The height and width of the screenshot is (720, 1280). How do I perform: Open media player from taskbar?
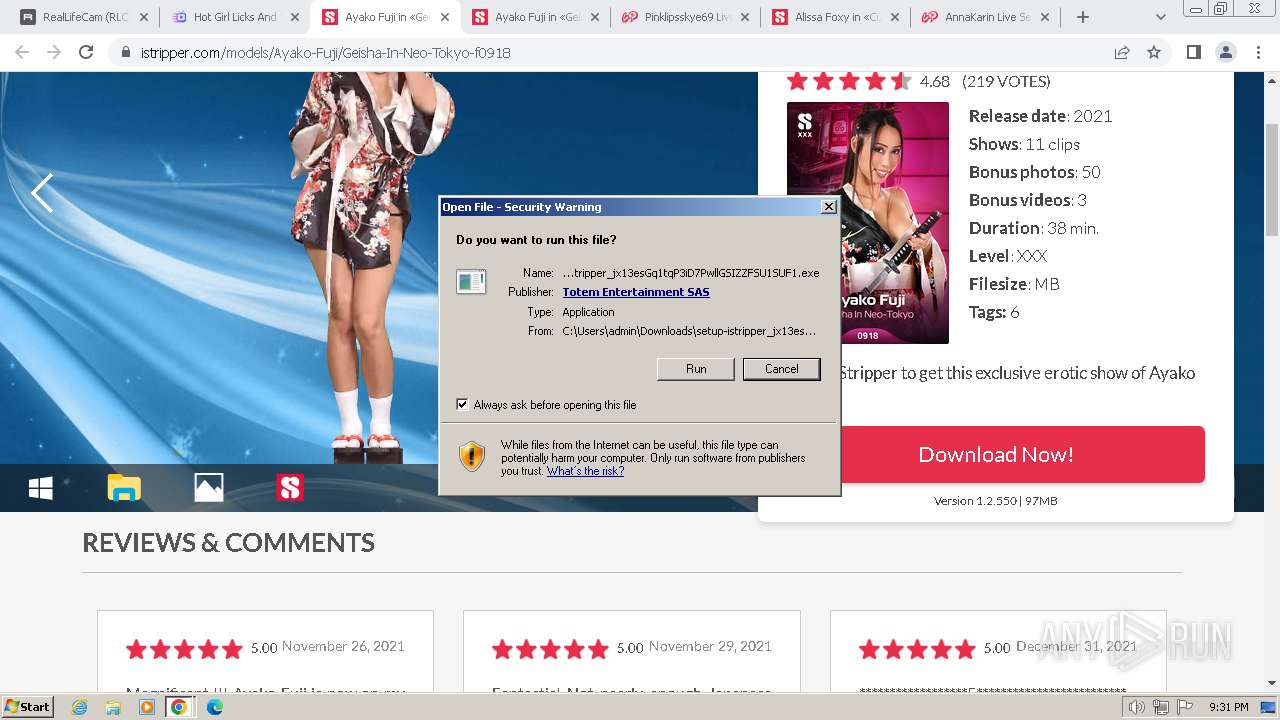(146, 707)
